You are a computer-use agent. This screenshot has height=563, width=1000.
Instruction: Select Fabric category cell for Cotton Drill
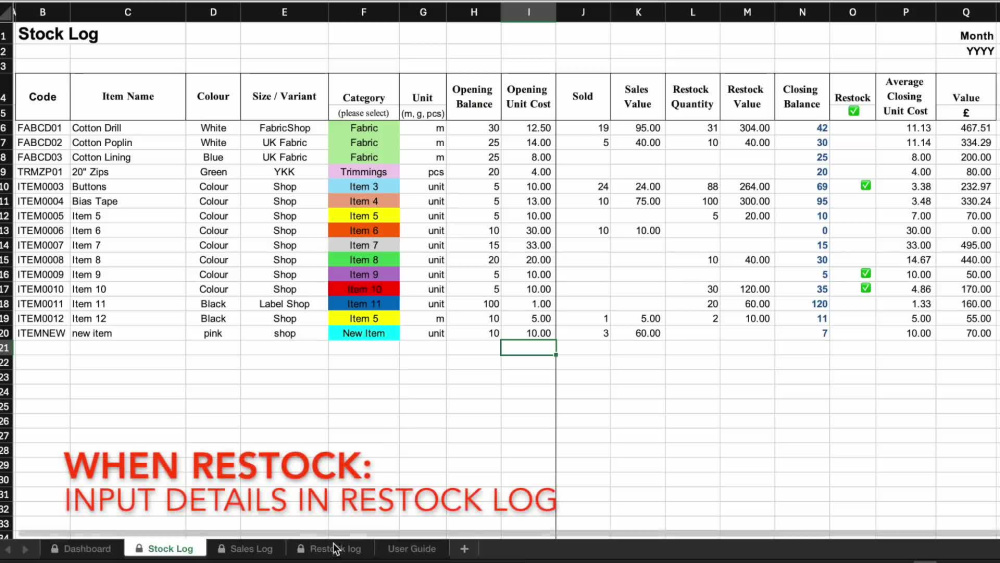coord(364,128)
